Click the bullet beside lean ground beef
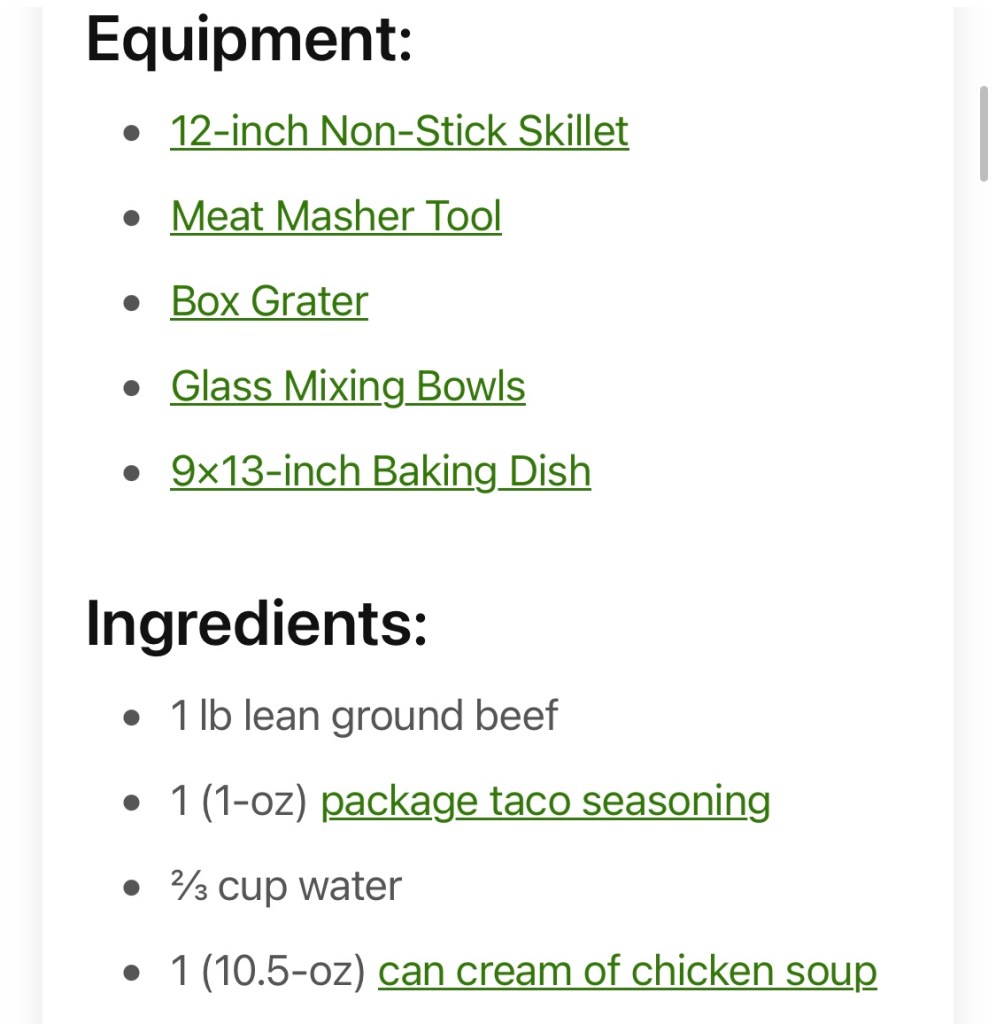This screenshot has height=1024, width=996. pyautogui.click(x=131, y=718)
